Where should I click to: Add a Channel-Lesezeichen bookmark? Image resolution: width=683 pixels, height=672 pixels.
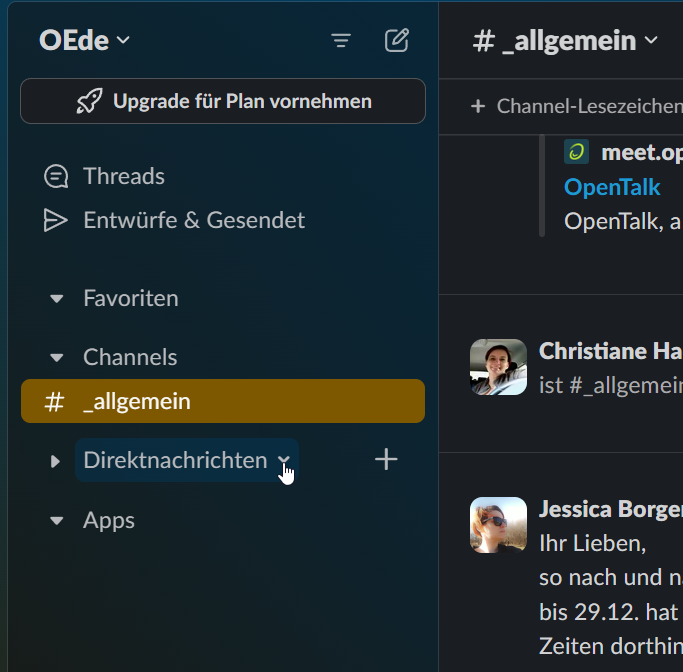563,106
